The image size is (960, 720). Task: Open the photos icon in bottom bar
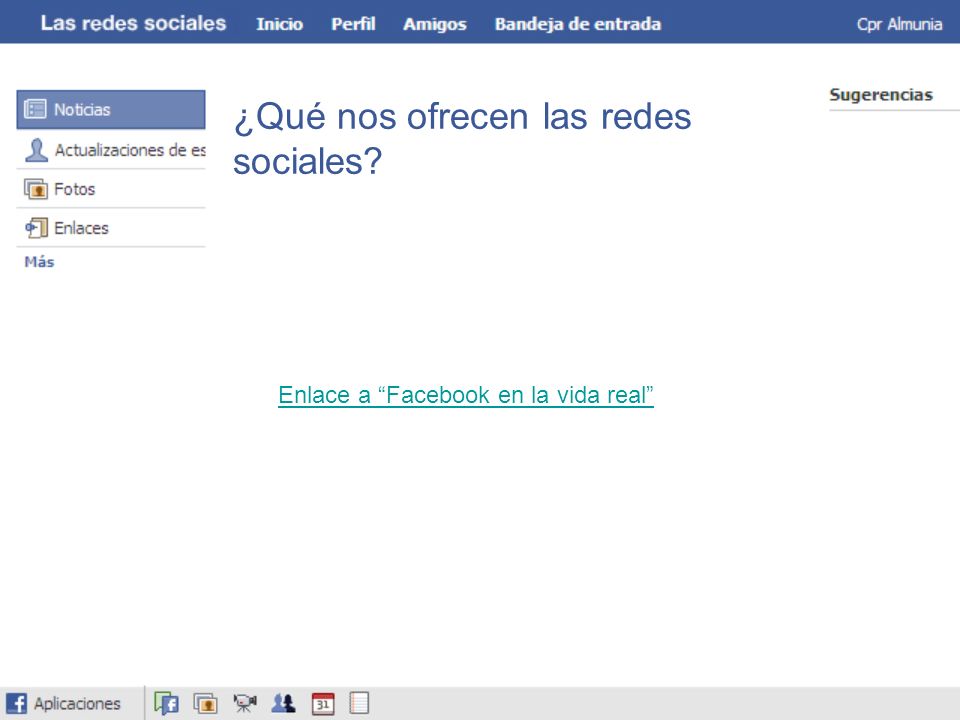[x=206, y=703]
